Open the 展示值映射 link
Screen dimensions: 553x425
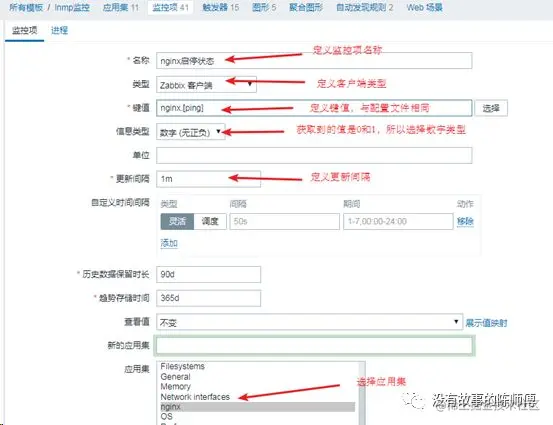point(486,323)
